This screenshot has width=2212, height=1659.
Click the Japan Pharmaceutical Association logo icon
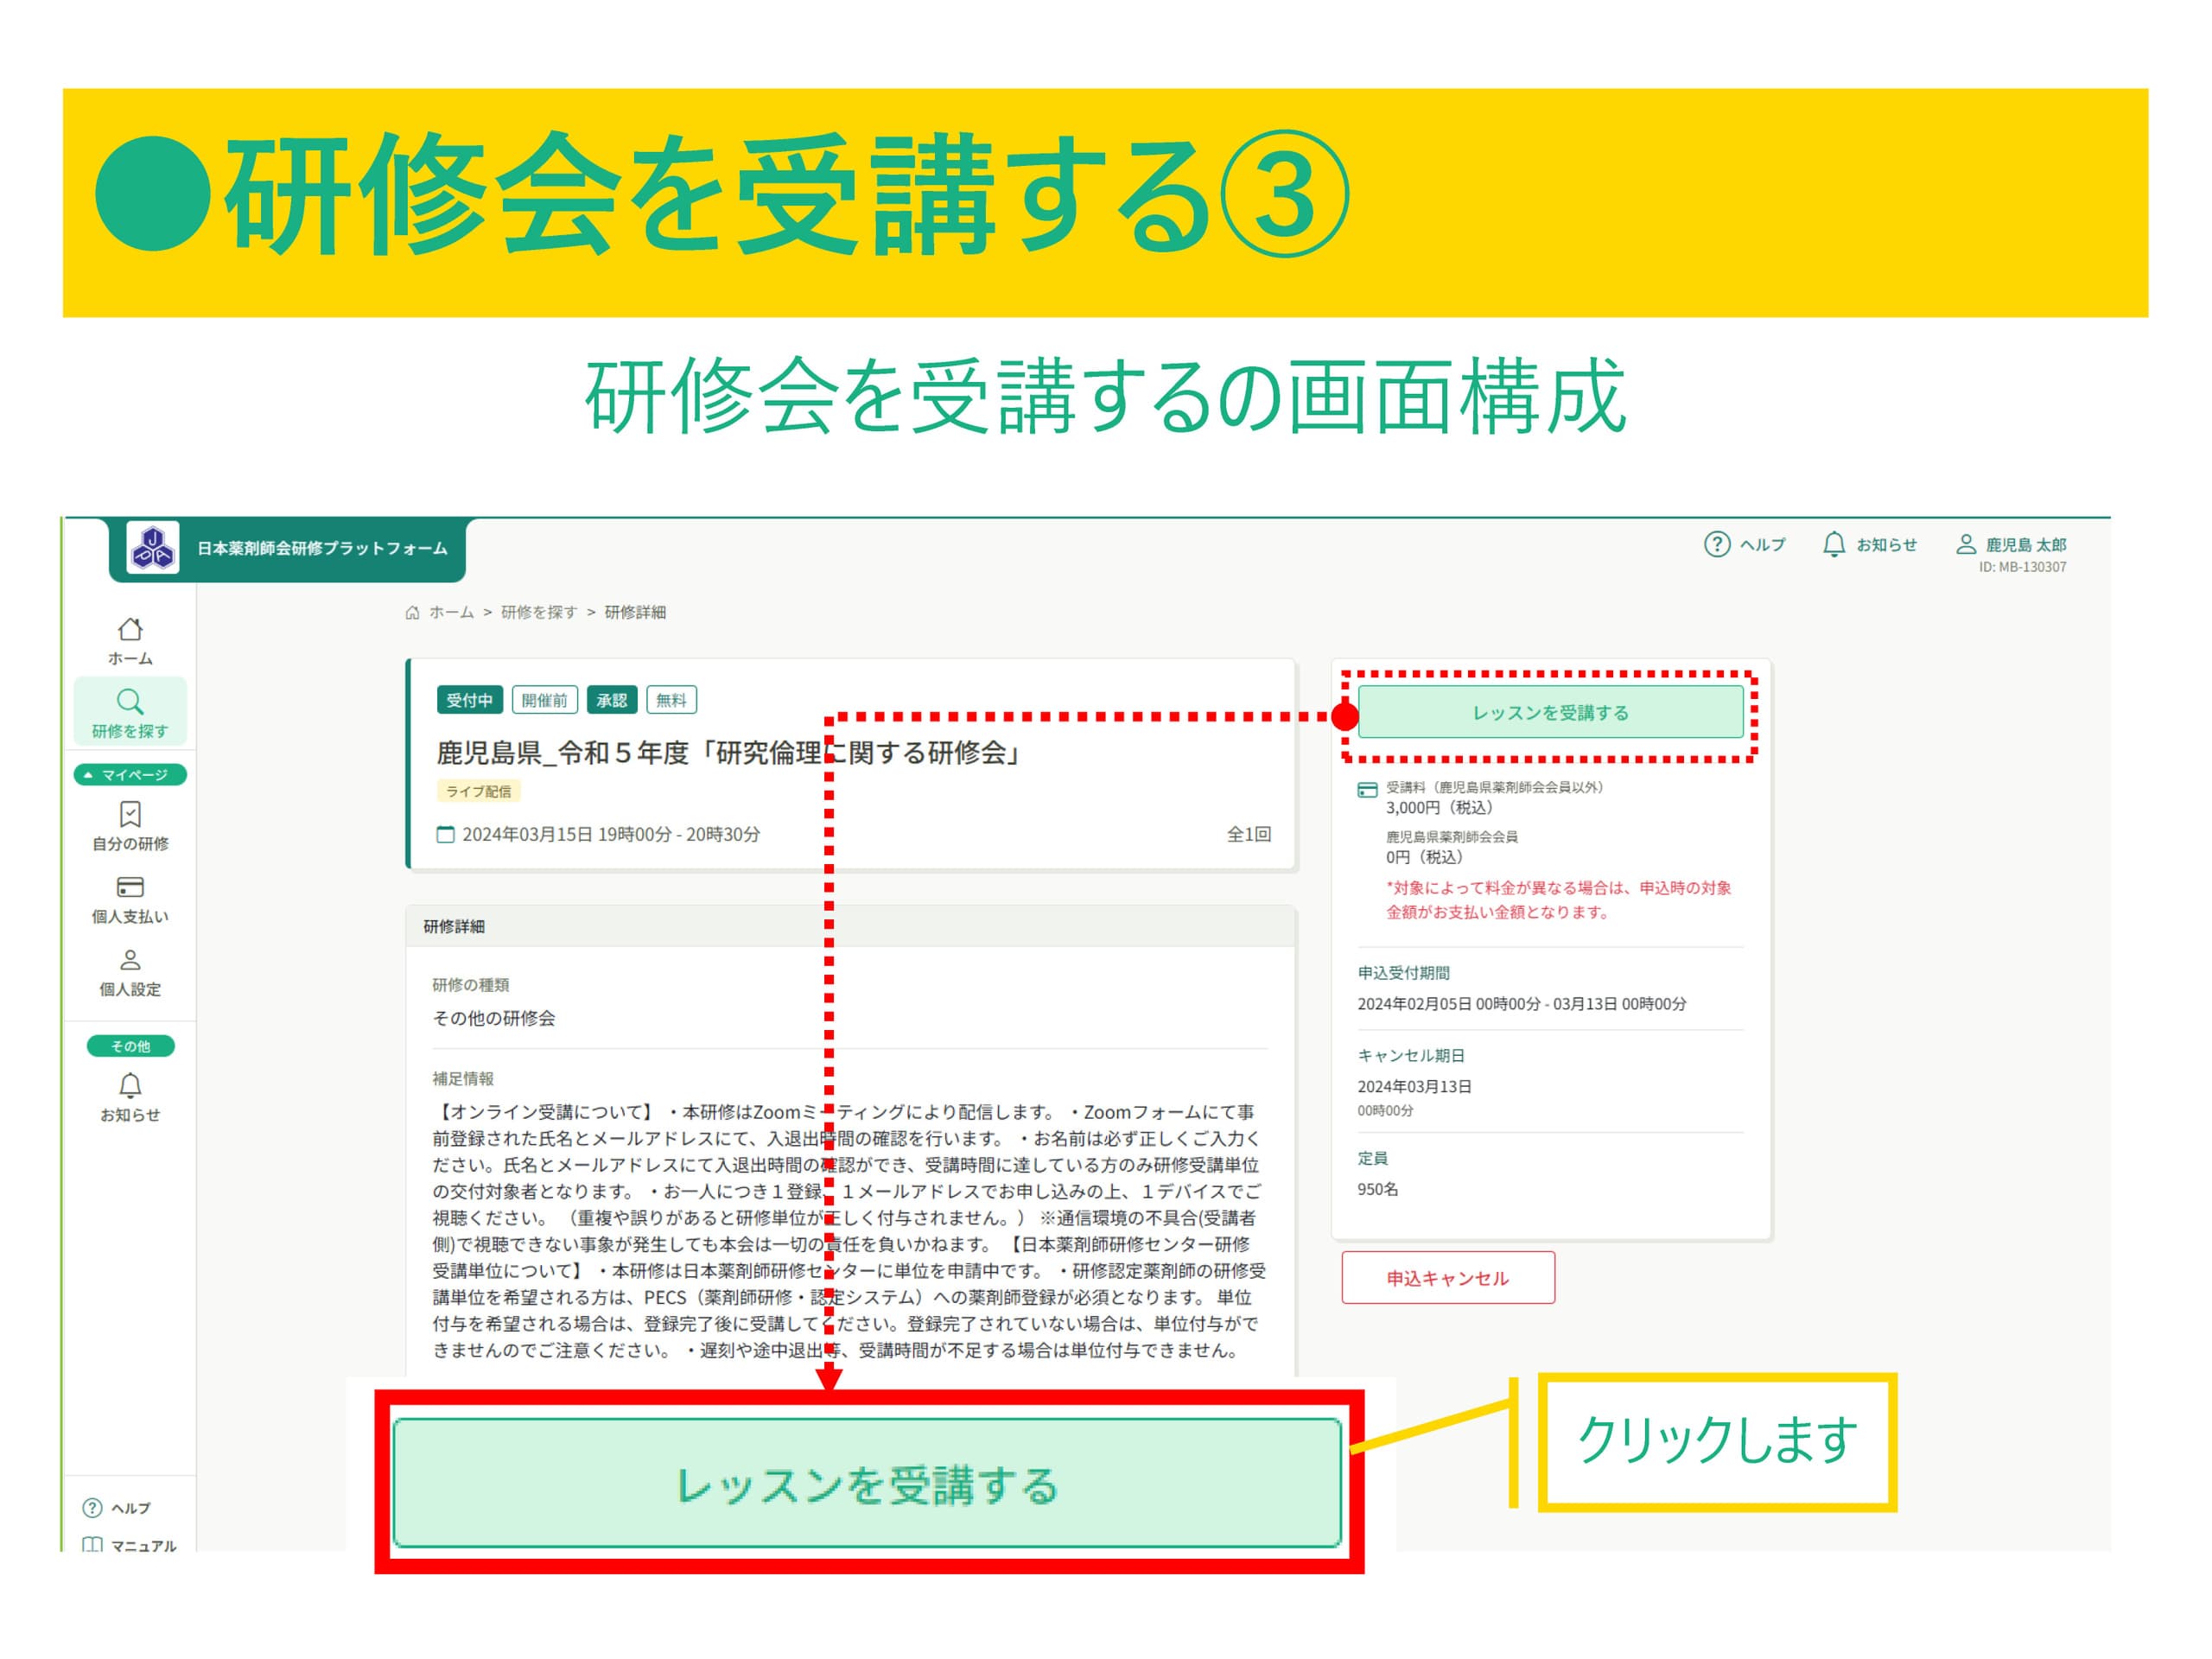[x=153, y=548]
